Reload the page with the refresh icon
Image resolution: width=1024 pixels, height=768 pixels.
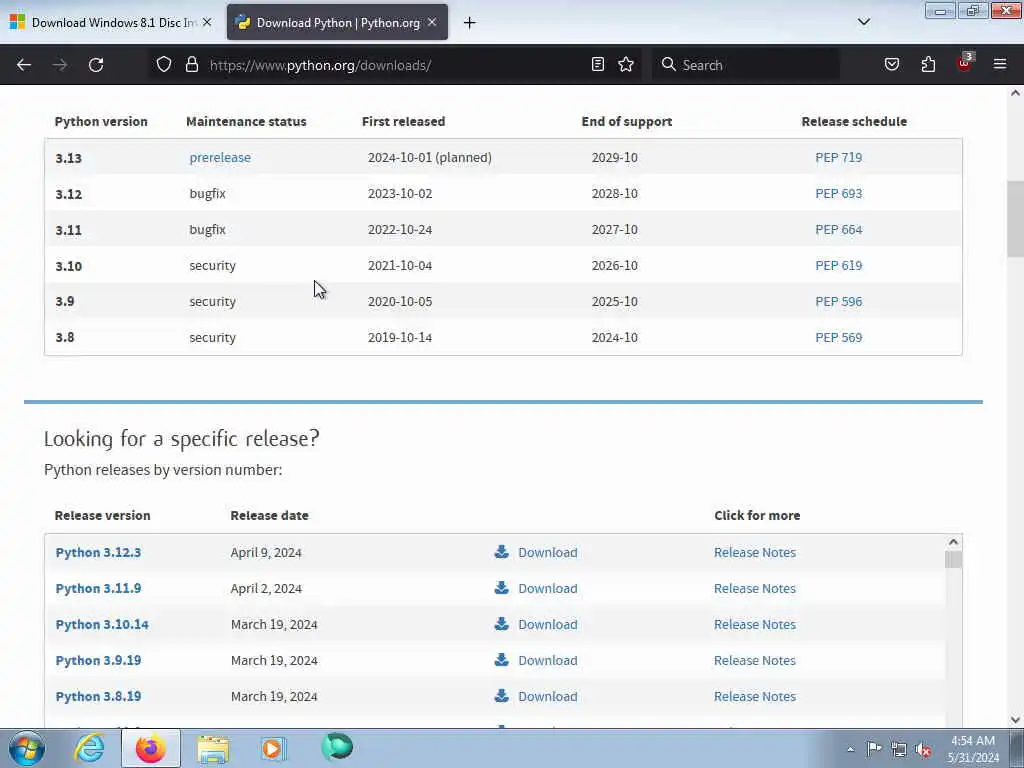tap(96, 65)
